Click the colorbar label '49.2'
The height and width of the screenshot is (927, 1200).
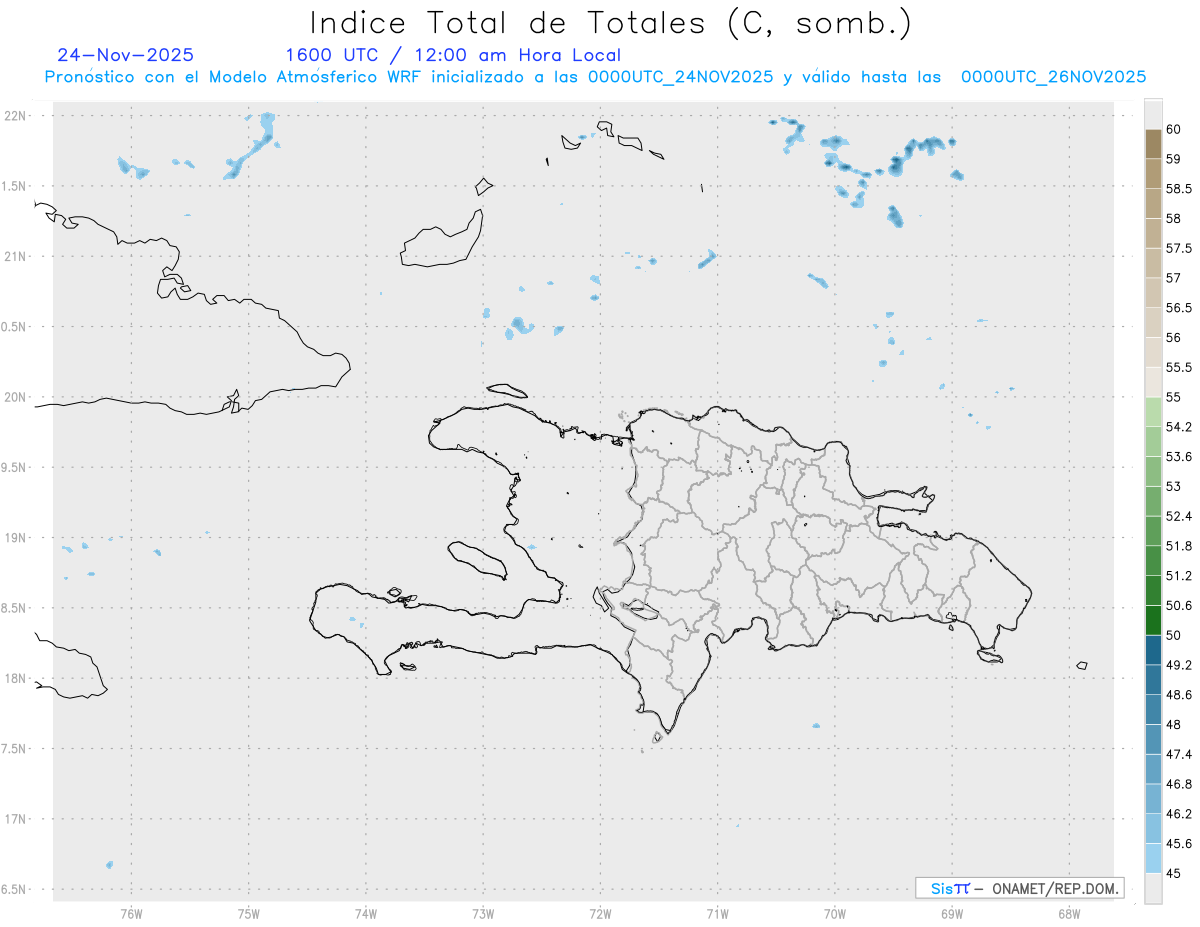point(1179,665)
